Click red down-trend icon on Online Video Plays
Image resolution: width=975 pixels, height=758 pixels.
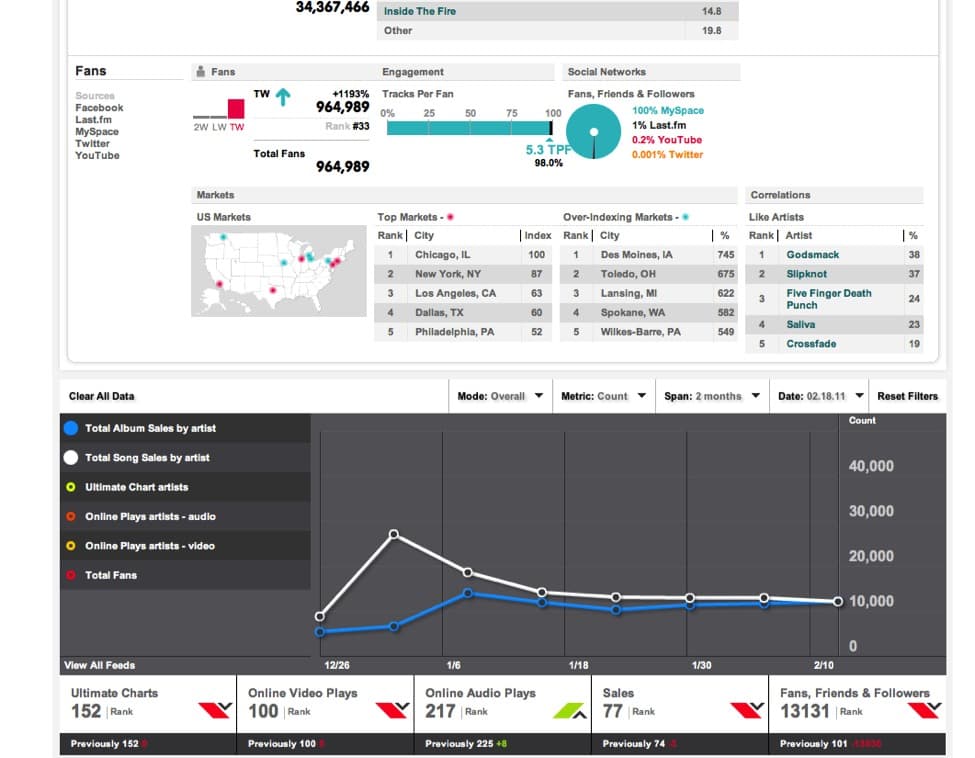click(x=392, y=710)
